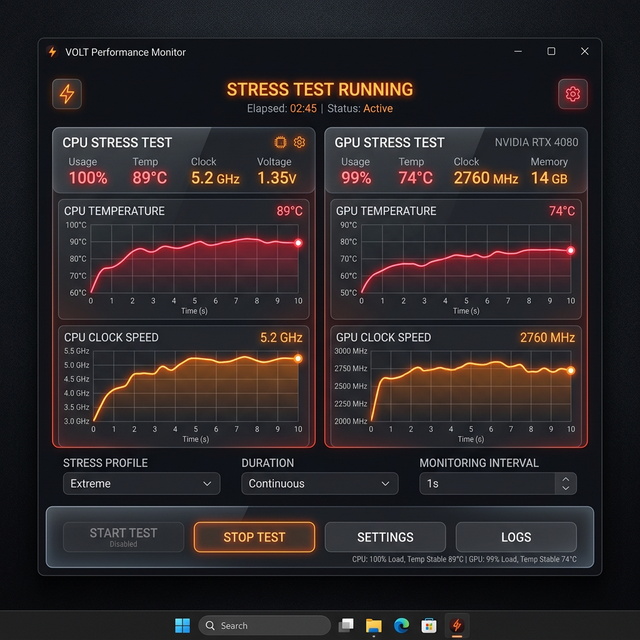This screenshot has height=640, width=640.
Task: Open Windows Start menu
Action: pos(182,625)
